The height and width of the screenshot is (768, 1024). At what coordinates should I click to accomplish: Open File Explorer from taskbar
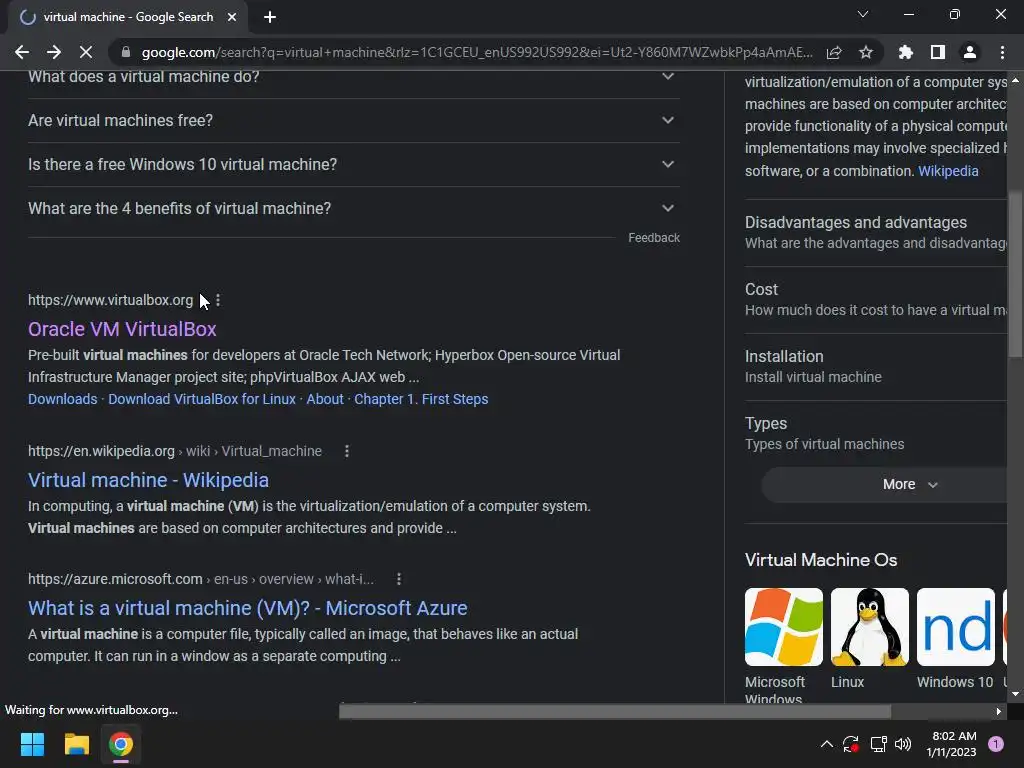tap(76, 744)
